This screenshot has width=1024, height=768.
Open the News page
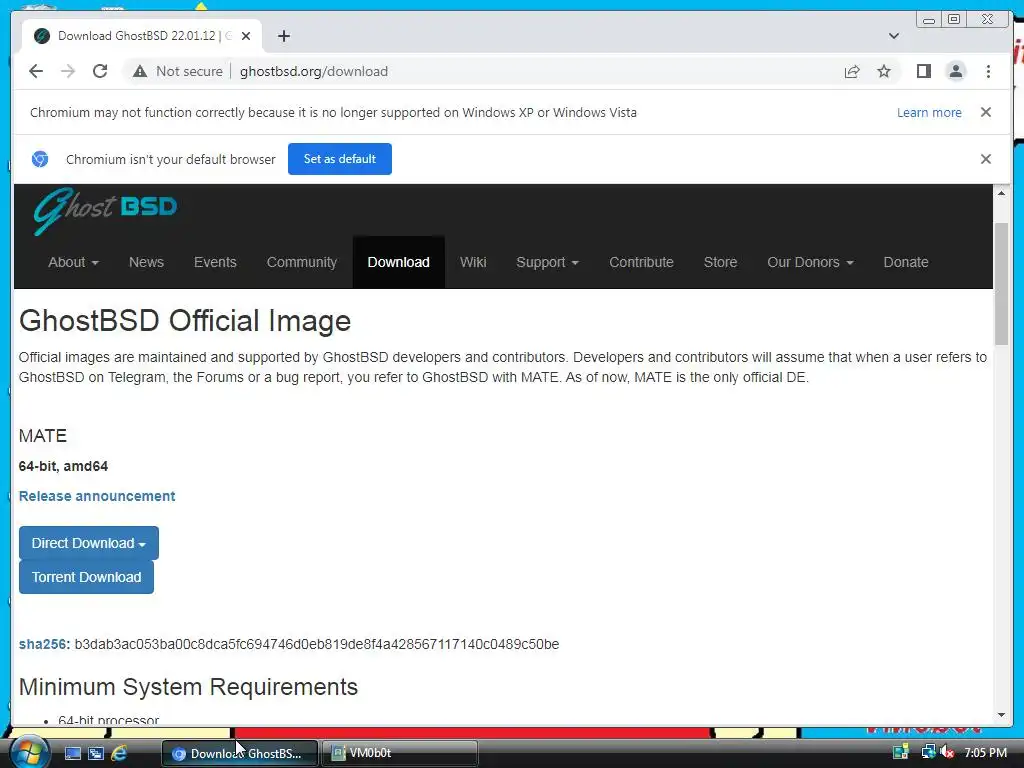point(146,262)
